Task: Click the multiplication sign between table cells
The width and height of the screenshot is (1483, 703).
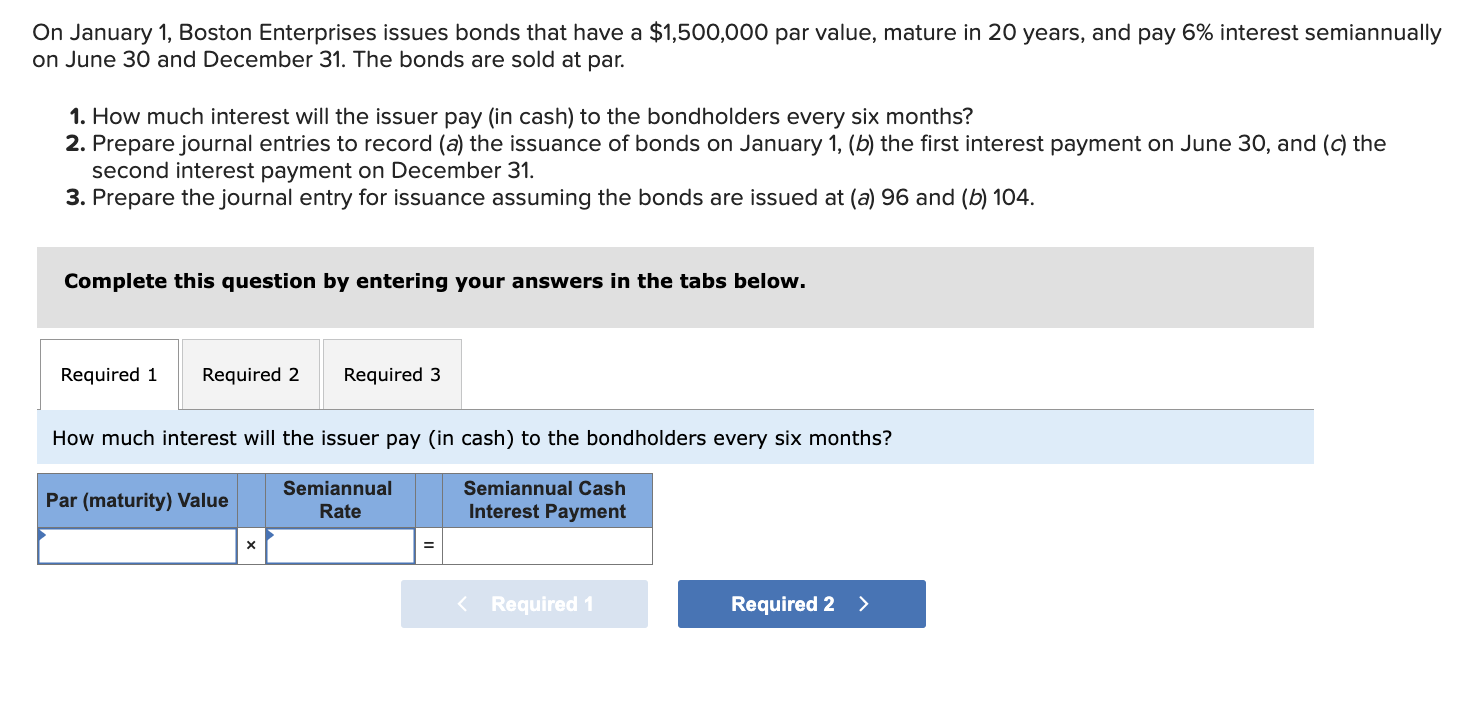Action: click(x=250, y=545)
